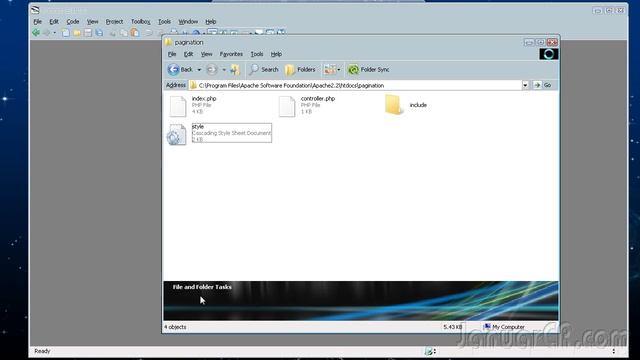Viewport: 640px width, 360px height.
Task: Click the Undo icon in editor toolbar
Action: point(149,33)
